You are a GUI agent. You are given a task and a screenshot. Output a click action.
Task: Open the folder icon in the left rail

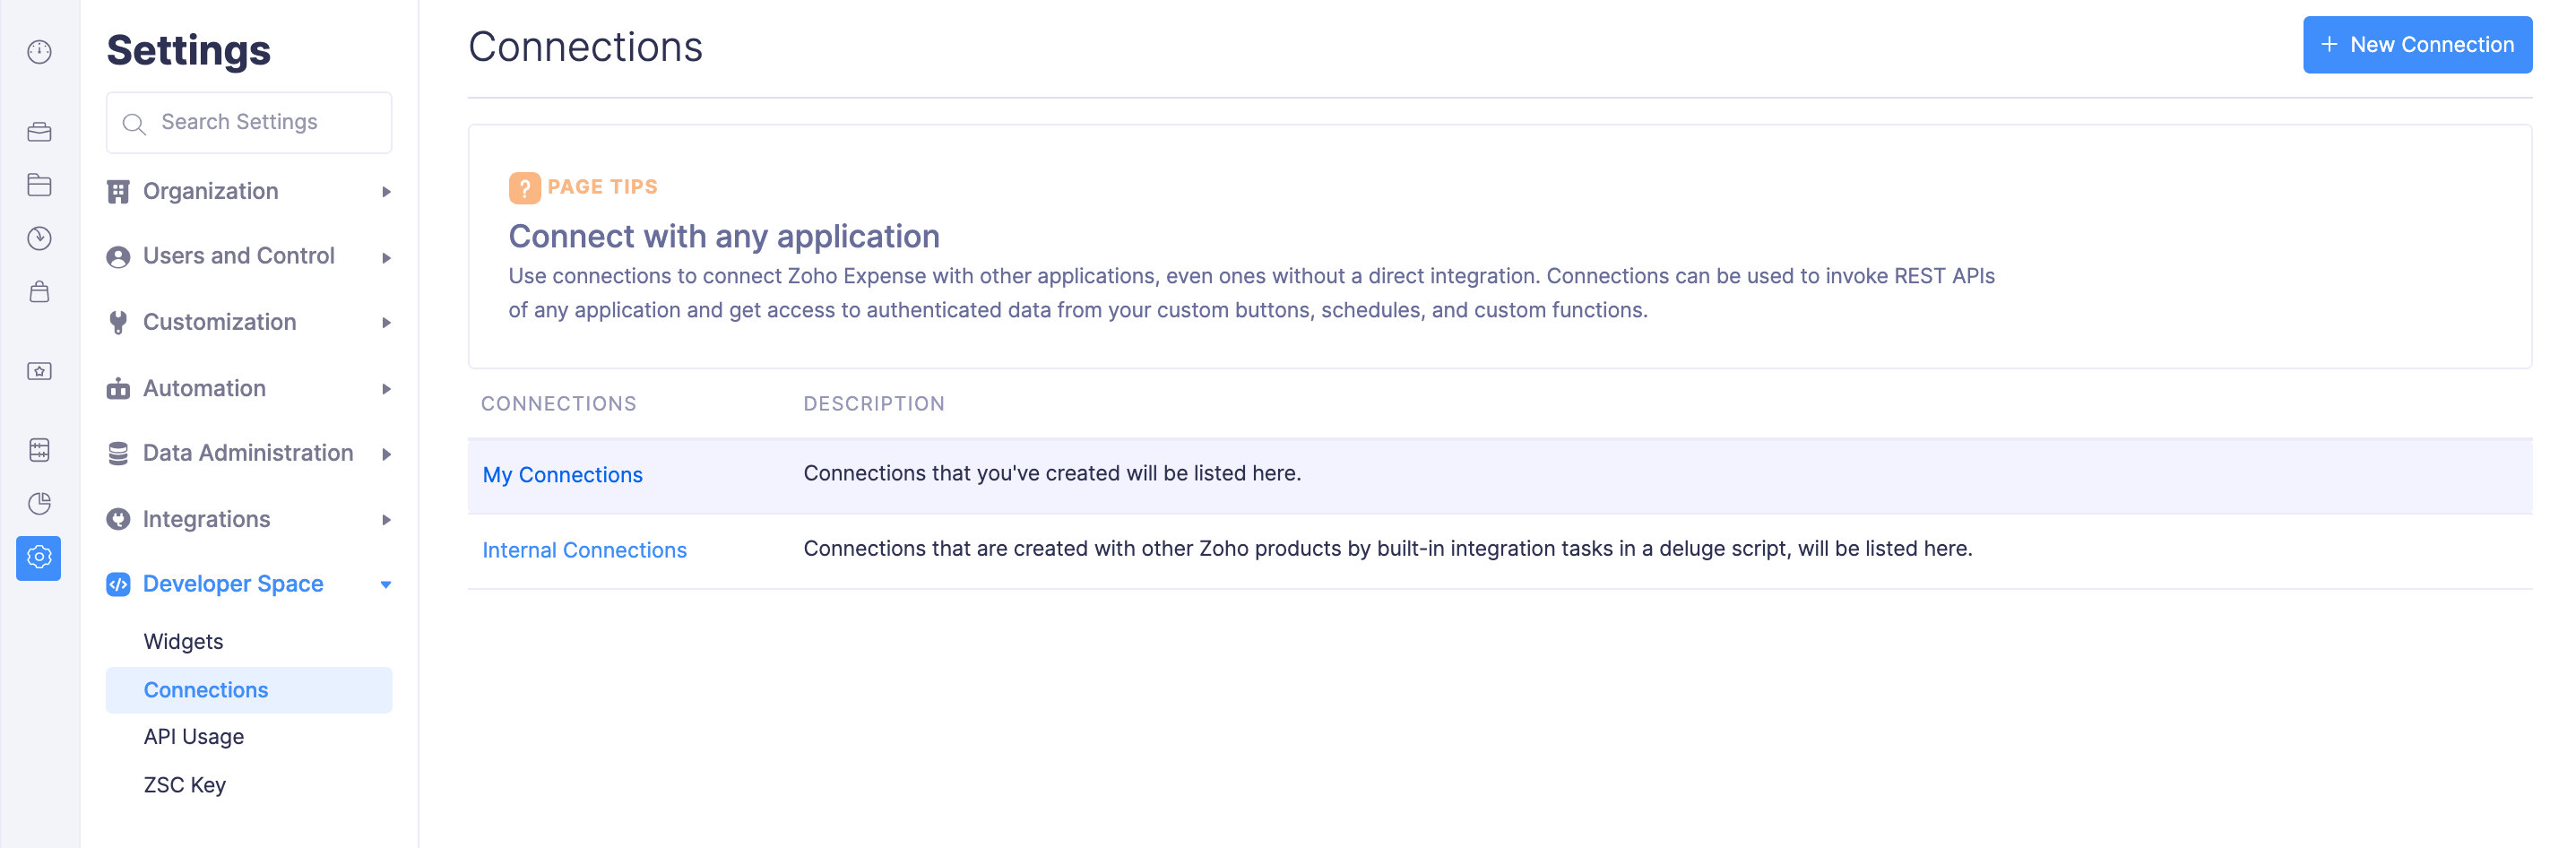pyautogui.click(x=39, y=185)
